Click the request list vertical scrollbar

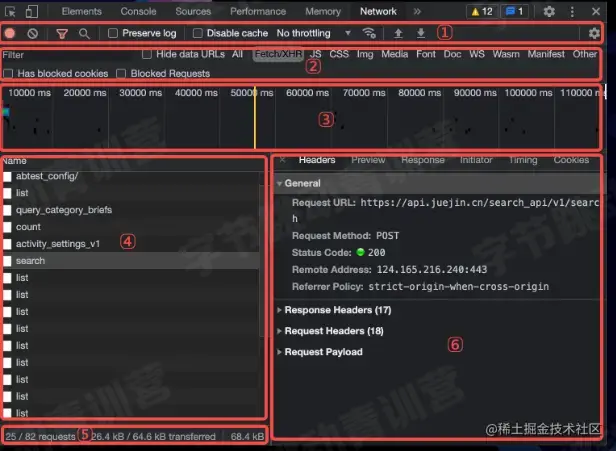[262, 259]
